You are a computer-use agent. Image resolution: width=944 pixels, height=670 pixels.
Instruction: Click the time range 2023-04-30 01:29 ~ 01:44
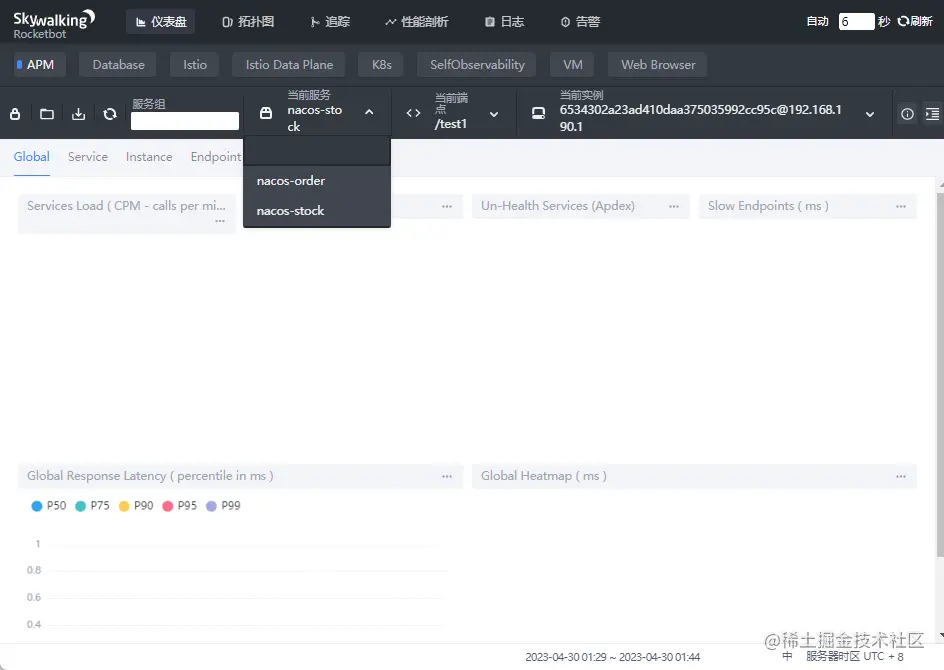click(x=612, y=657)
